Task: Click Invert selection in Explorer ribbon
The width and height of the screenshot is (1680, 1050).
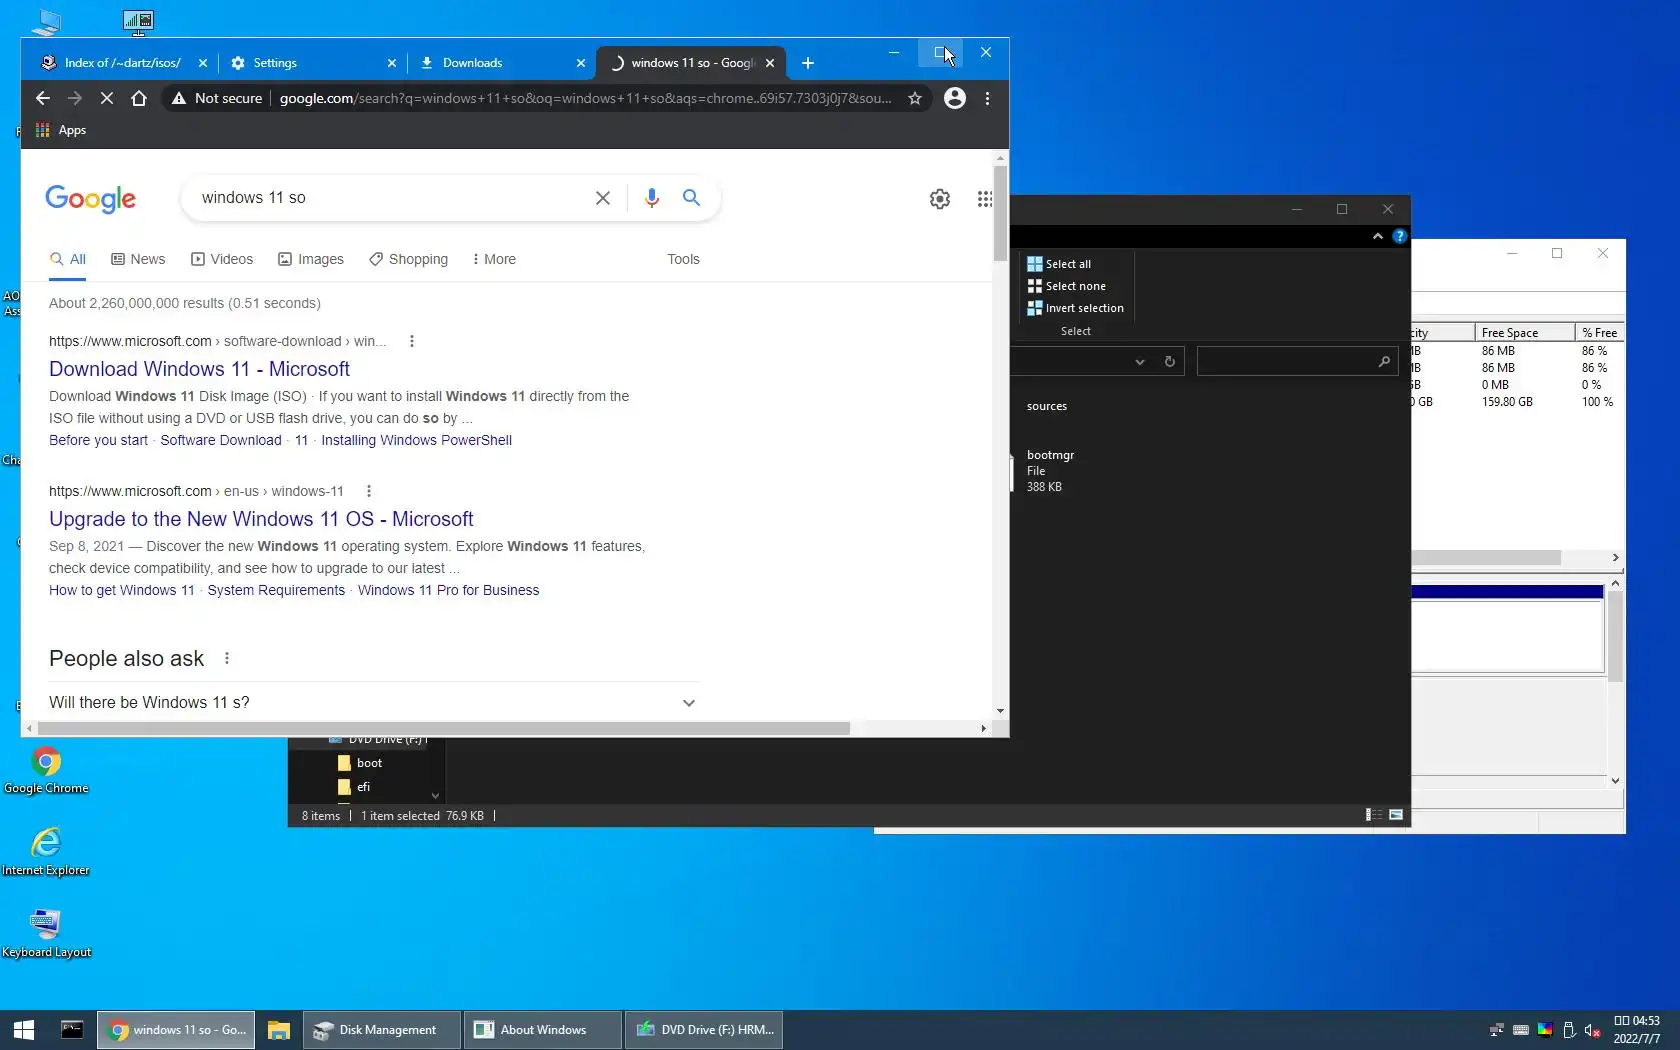Action: (1075, 308)
